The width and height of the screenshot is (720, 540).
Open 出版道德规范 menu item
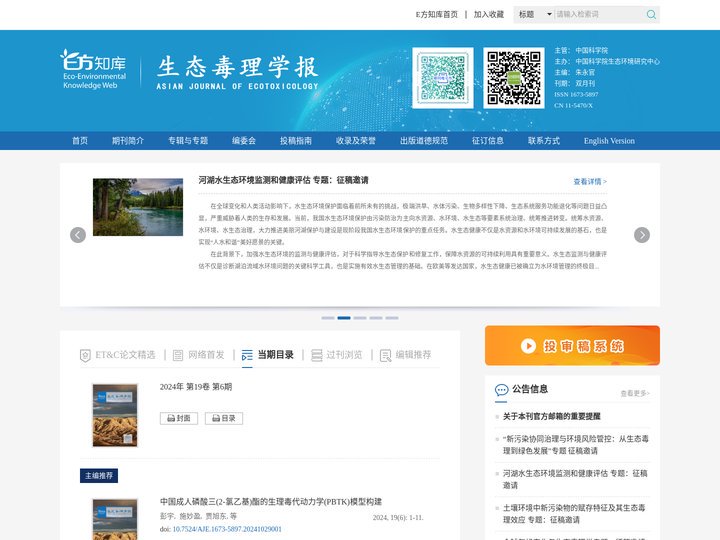(x=424, y=141)
